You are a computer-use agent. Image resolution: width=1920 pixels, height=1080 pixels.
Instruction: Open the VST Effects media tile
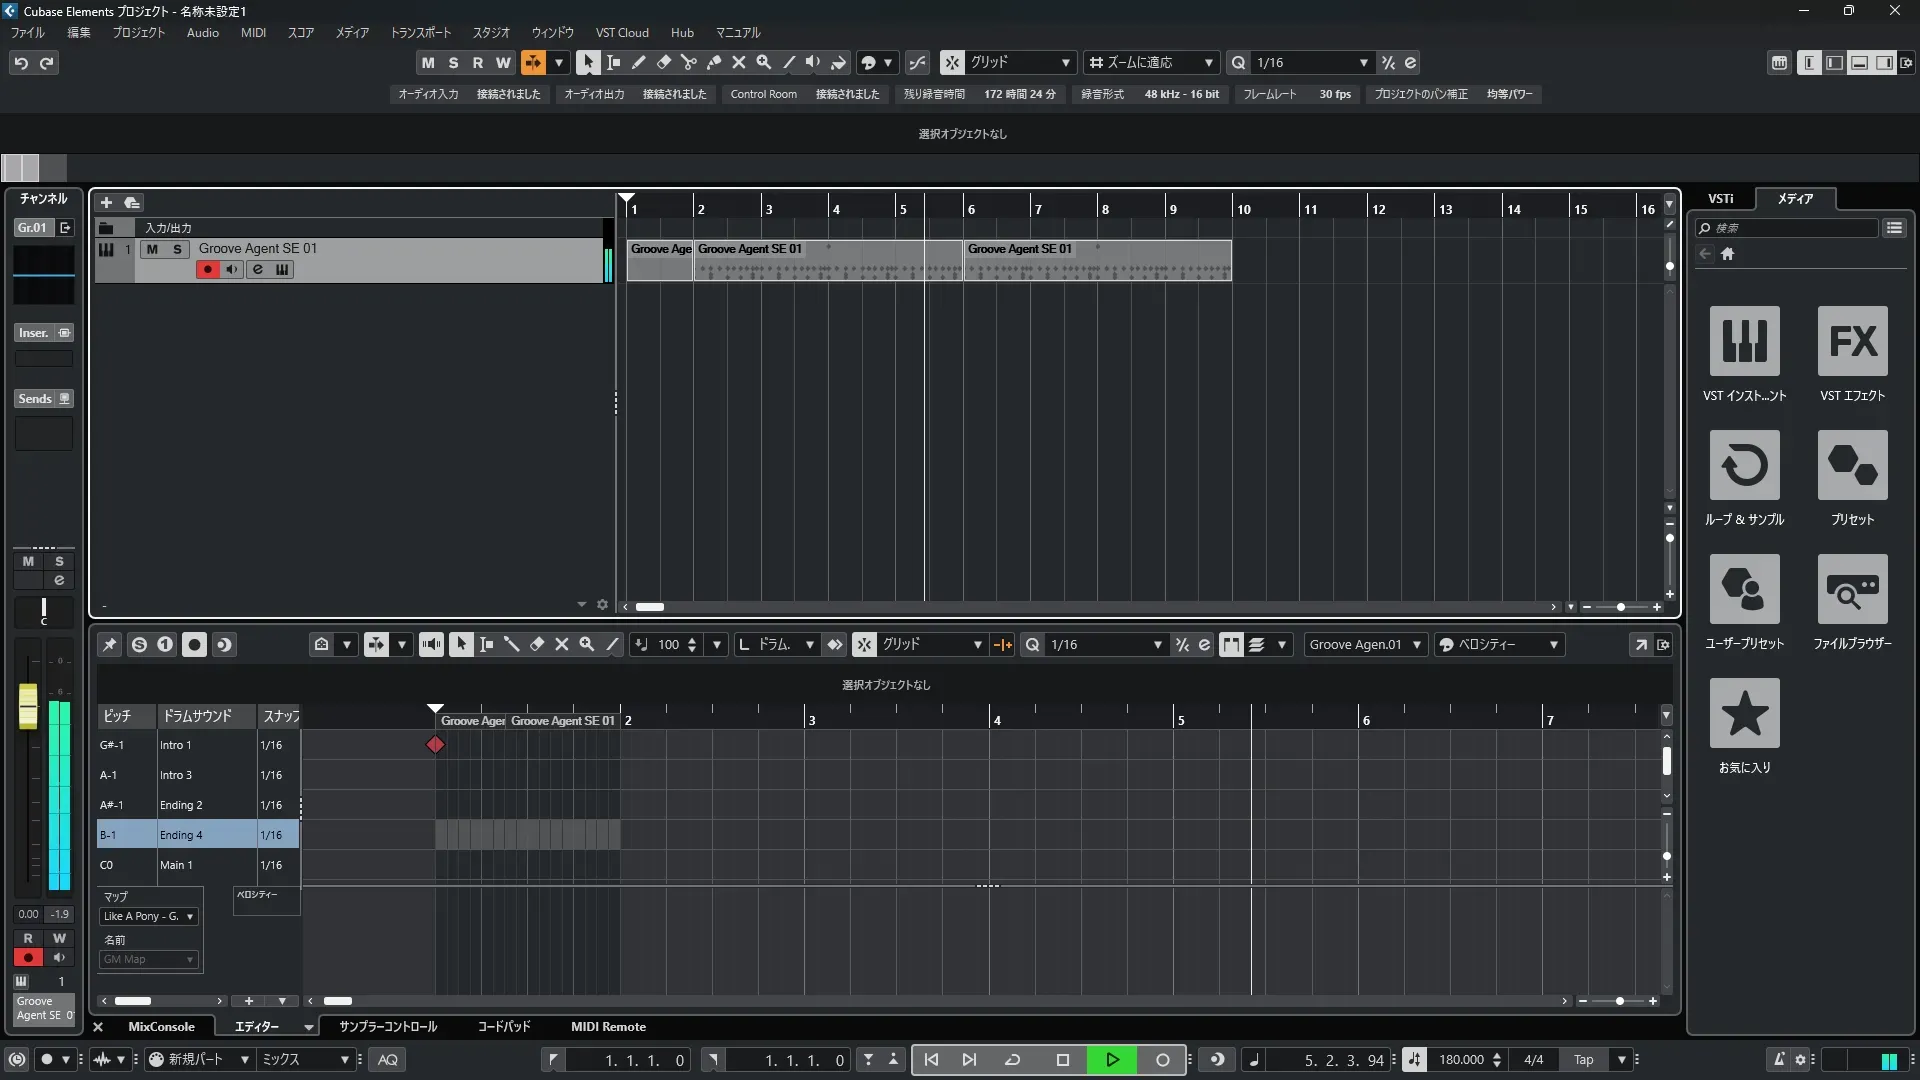1852,341
